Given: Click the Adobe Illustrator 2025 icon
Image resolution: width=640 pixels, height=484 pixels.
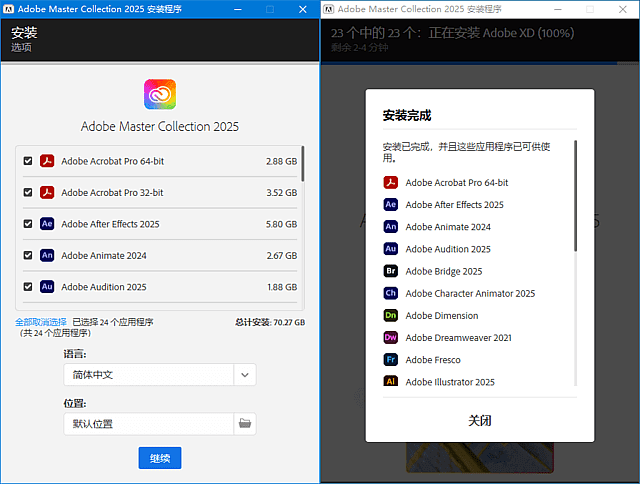Looking at the screenshot, I should point(391,382).
